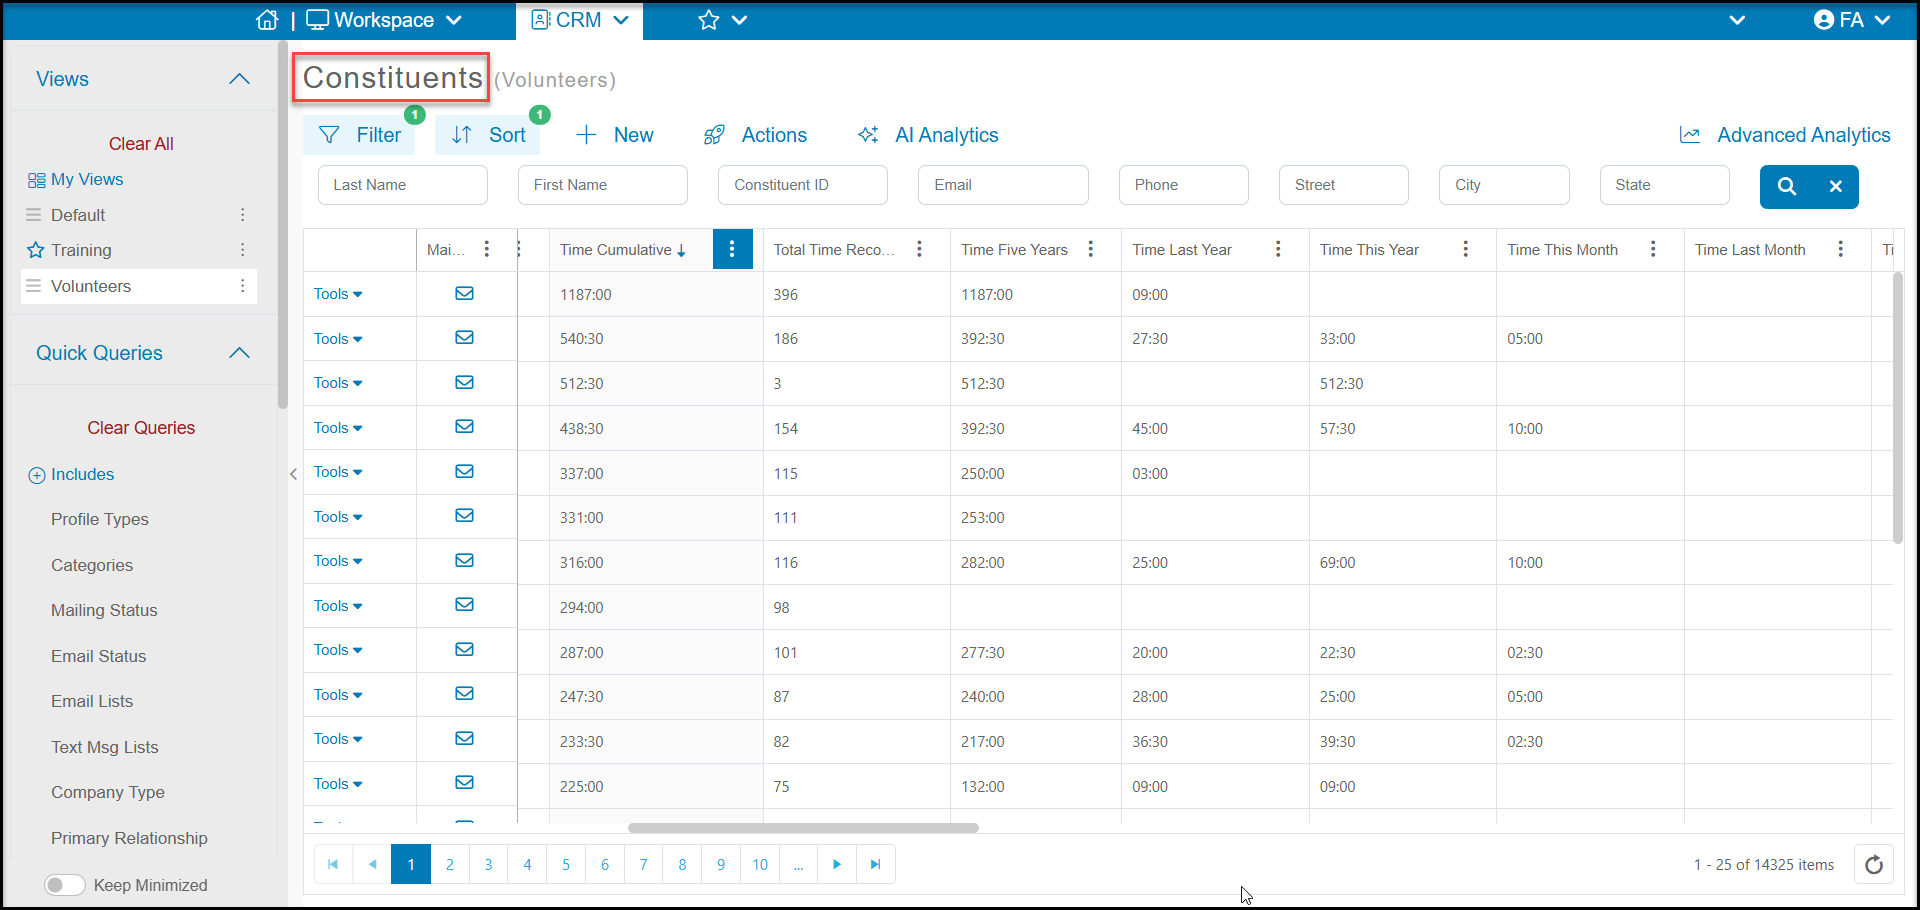Toggle the Keep Minimized switch

(x=64, y=885)
